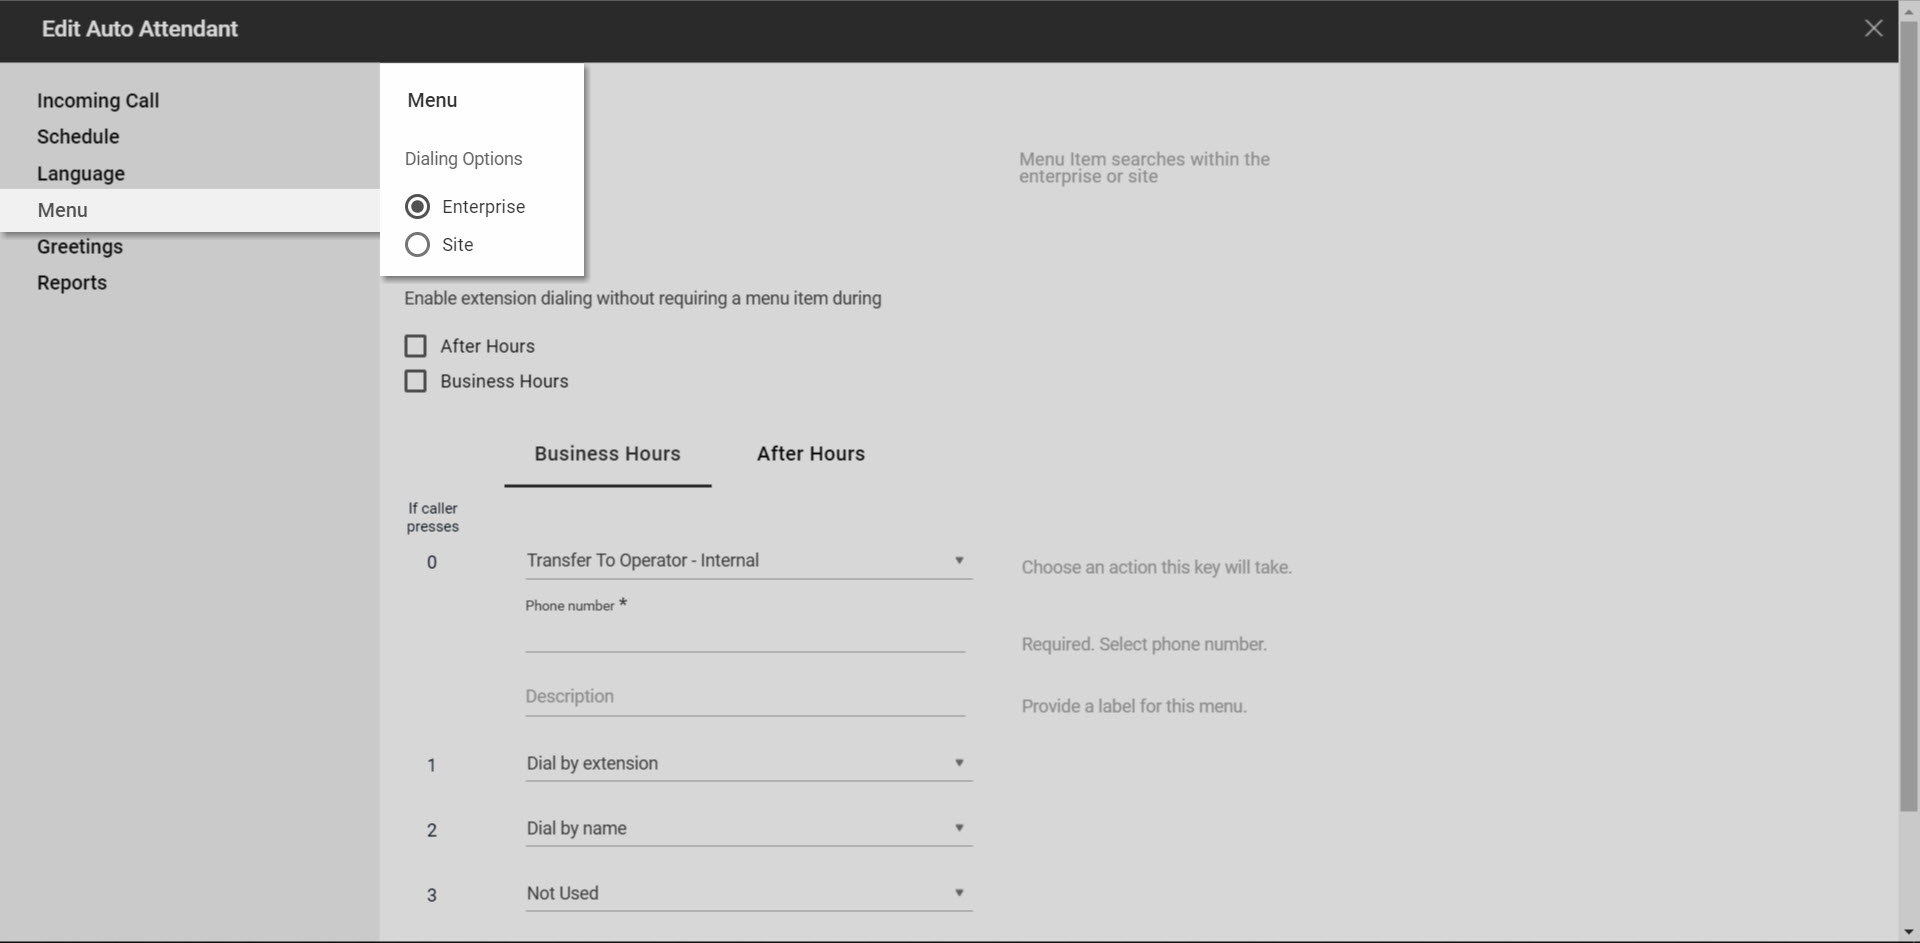Open the Greetings section
The width and height of the screenshot is (1920, 943).
point(80,246)
